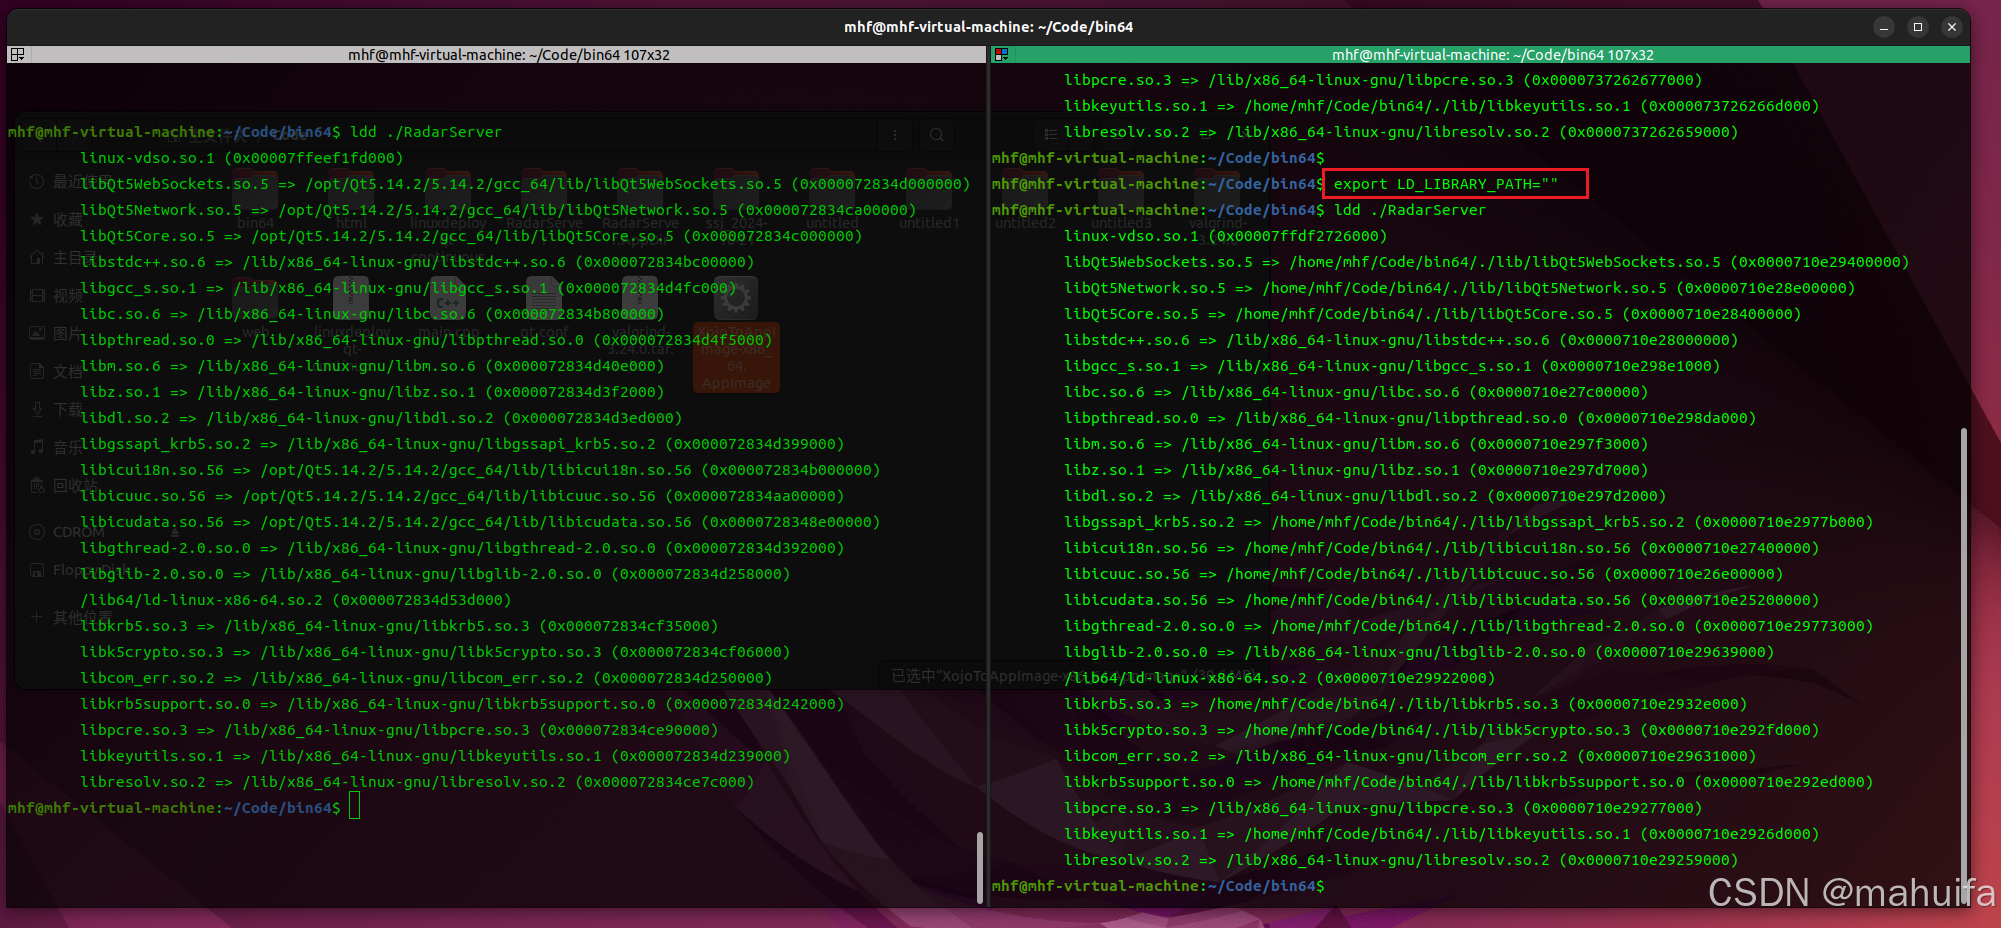This screenshot has height=928, width=2001.
Task: Open the right pane's terminal group icon menu
Action: click(x=1001, y=55)
